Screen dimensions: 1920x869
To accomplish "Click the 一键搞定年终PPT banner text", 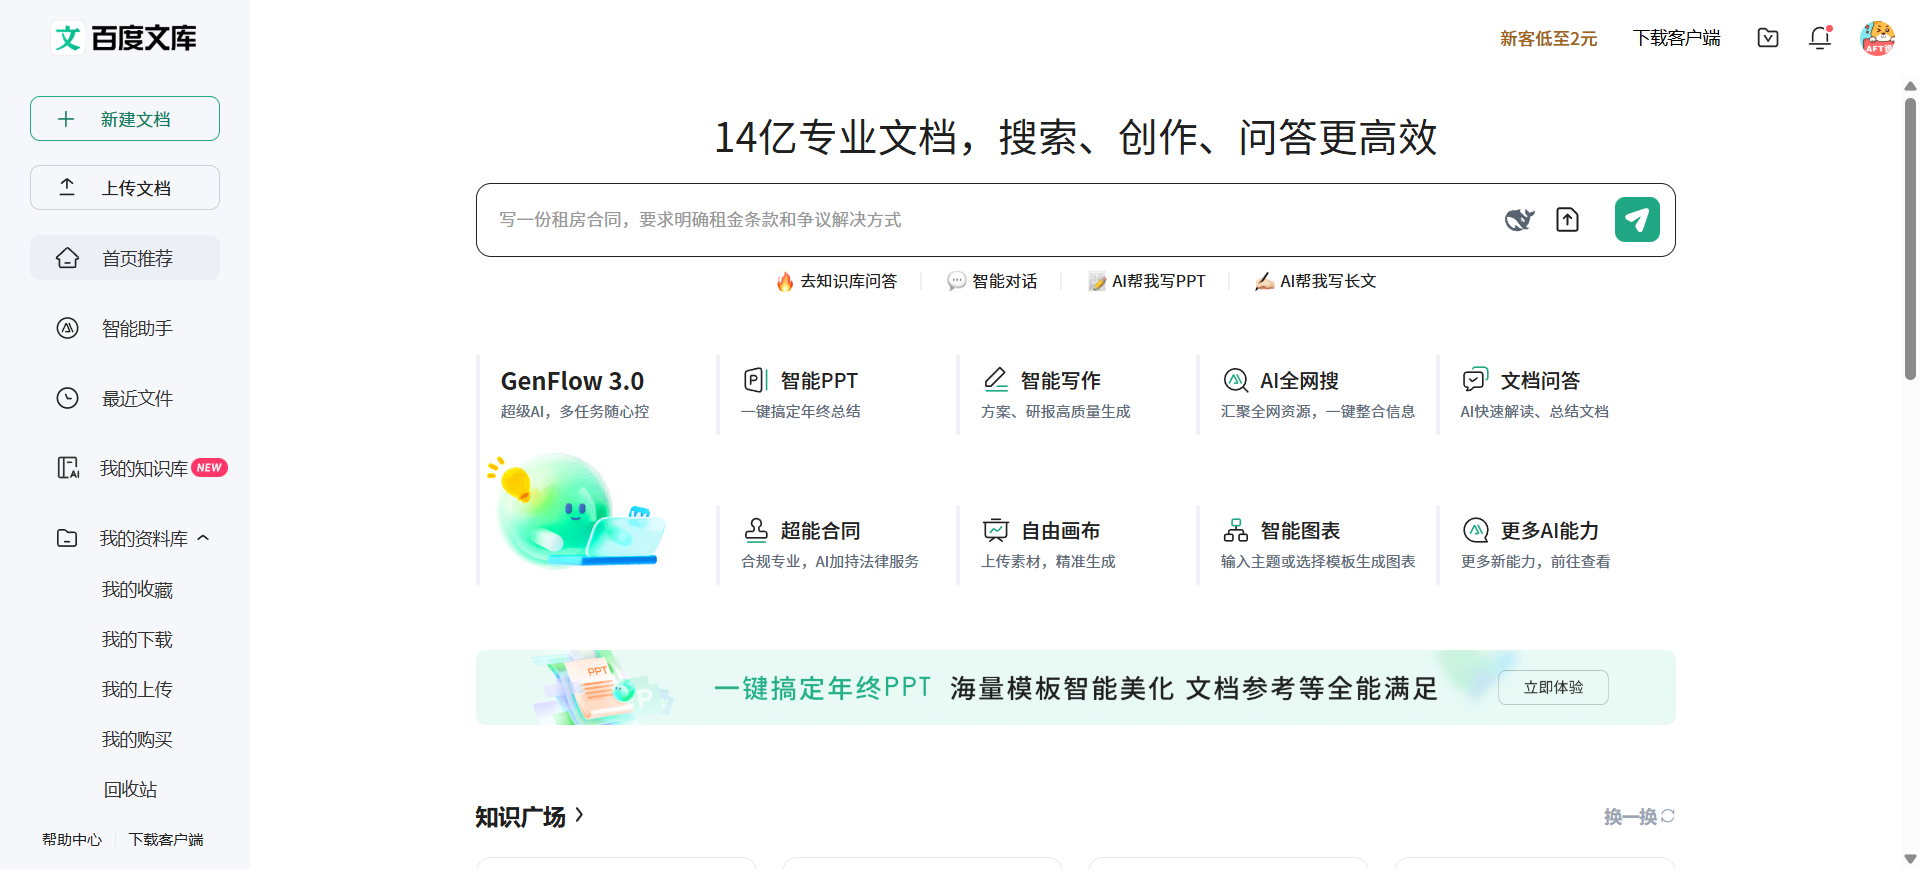I will (823, 688).
